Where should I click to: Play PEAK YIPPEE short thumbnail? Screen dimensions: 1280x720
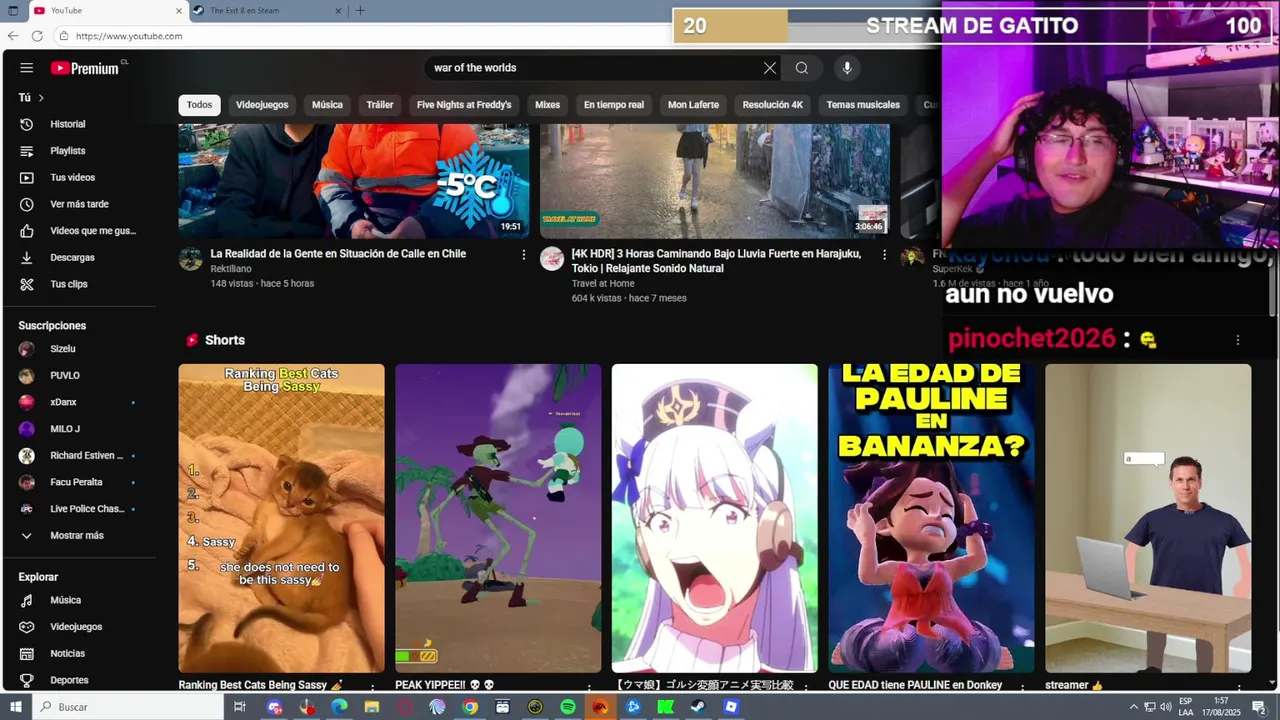498,518
